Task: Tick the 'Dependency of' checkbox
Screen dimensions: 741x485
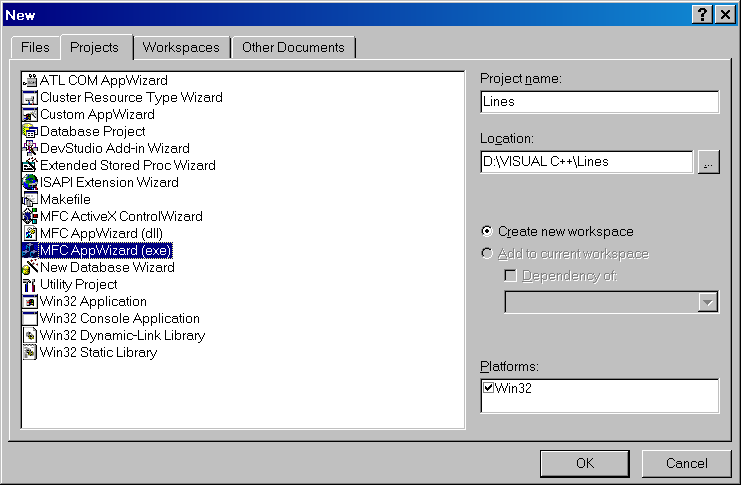Action: coord(510,276)
